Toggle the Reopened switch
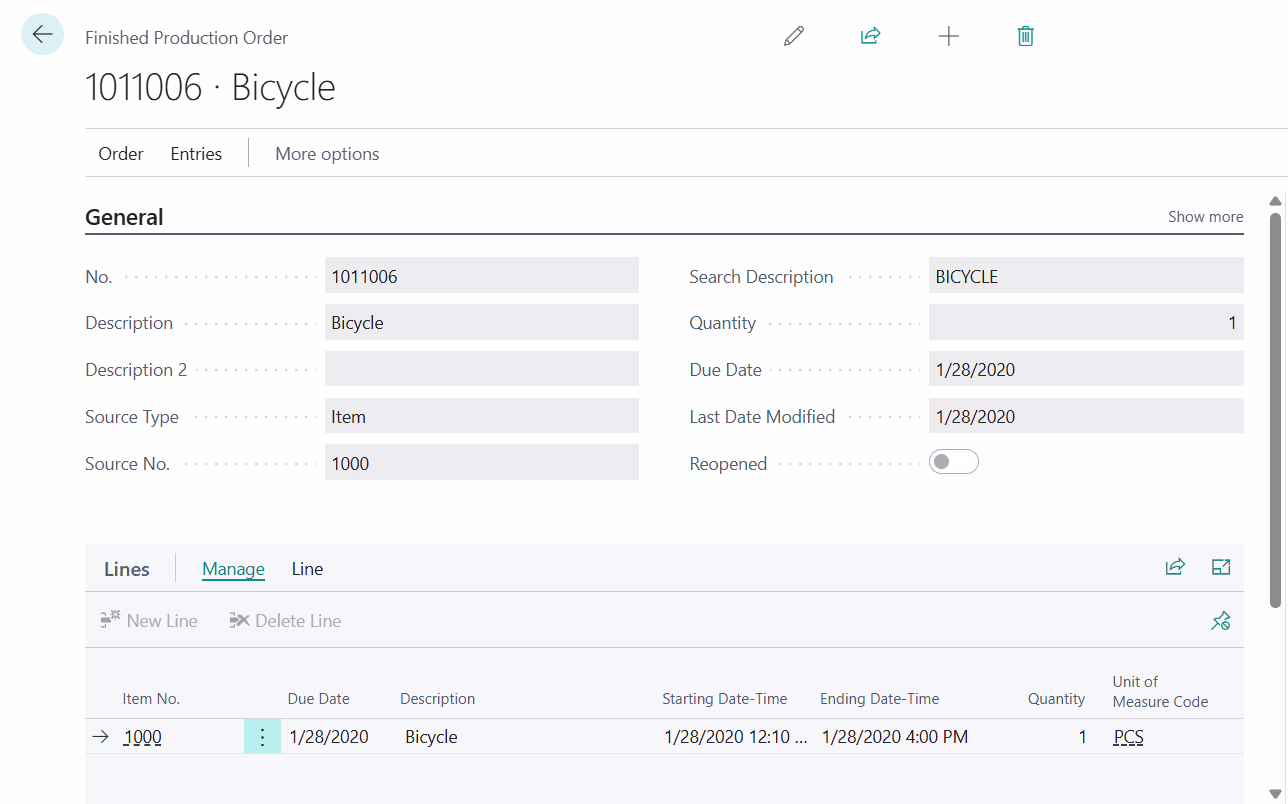The height and width of the screenshot is (804, 1288). coord(953,462)
